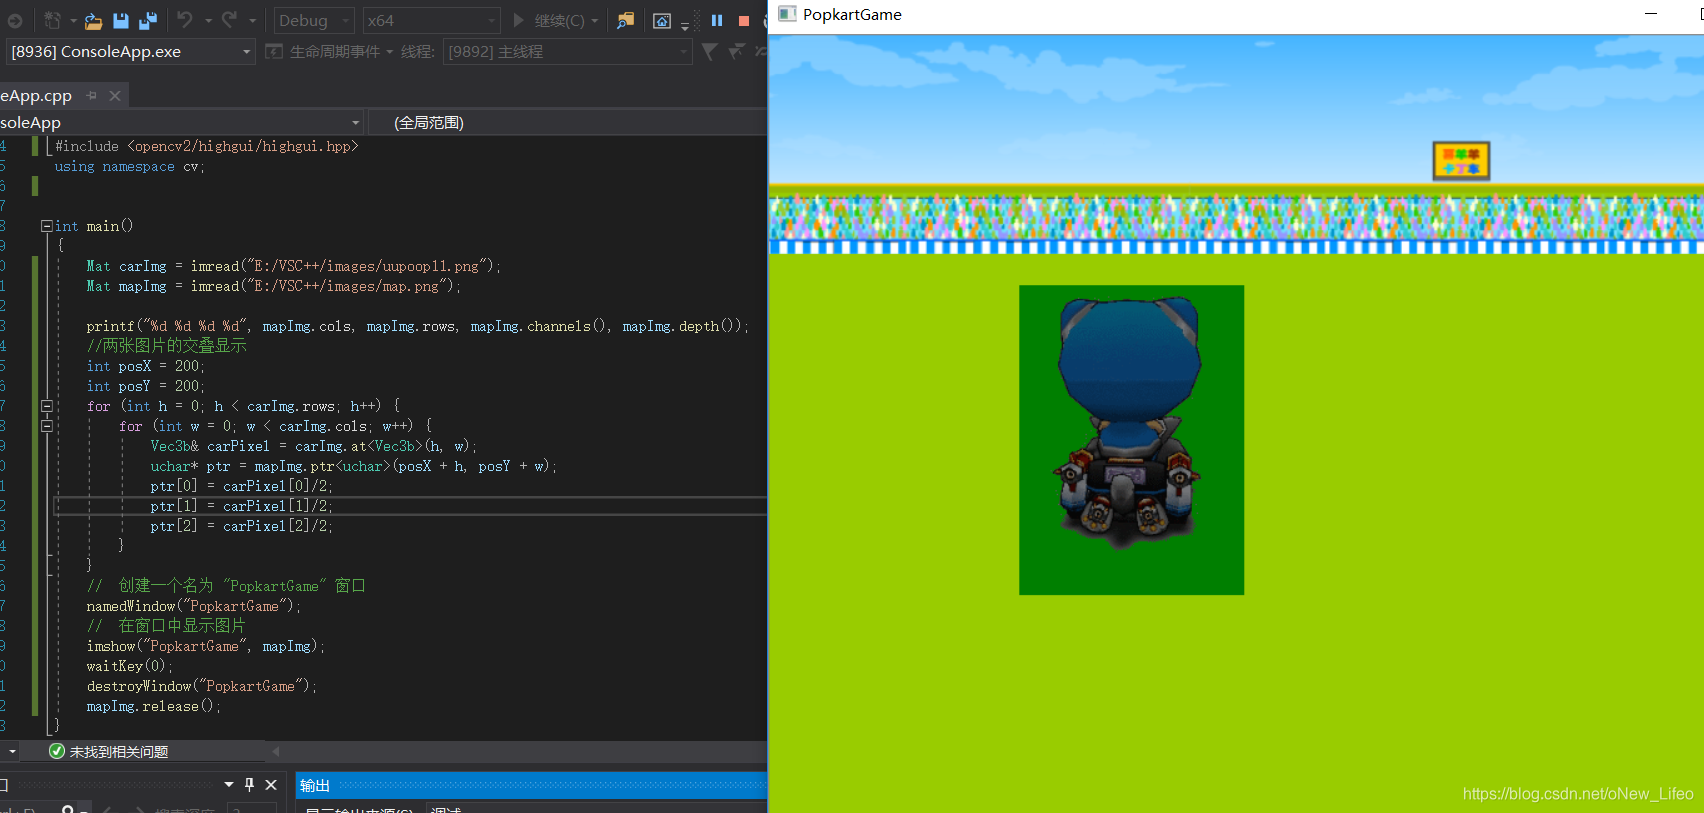Click the yellow signboard in the PopkartGame window
The width and height of the screenshot is (1704, 813).
pos(1462,160)
